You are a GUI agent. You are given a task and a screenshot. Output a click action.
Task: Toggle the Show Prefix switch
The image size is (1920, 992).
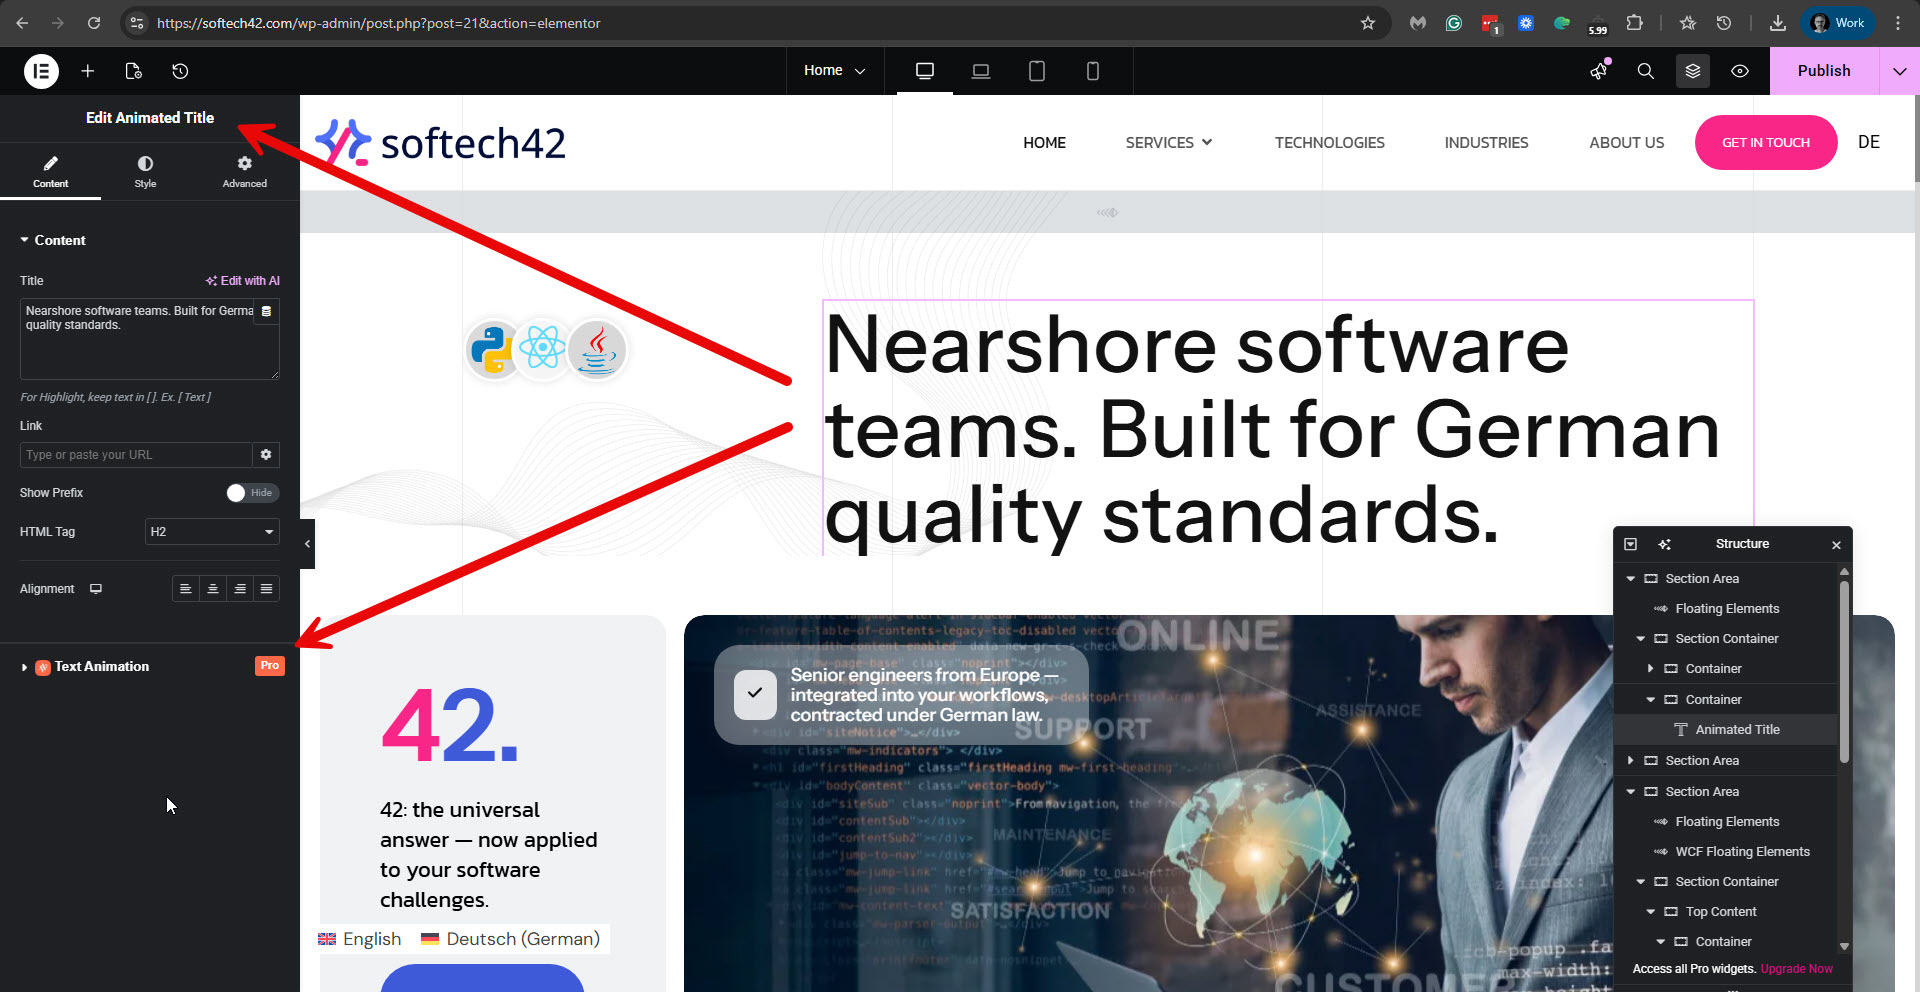point(251,493)
